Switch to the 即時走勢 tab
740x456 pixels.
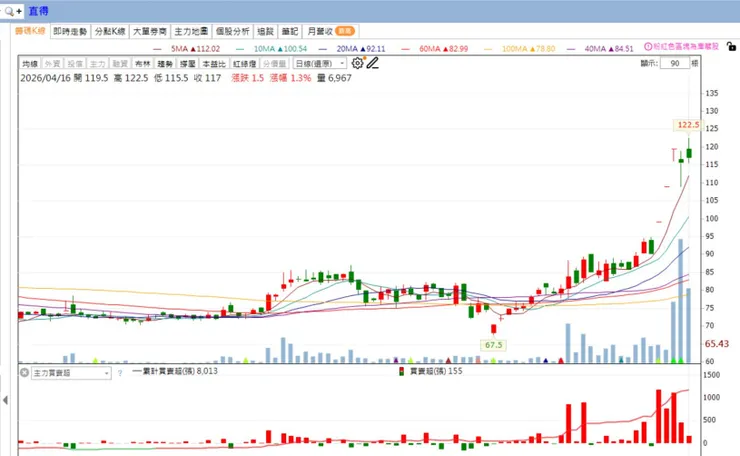pyautogui.click(x=70, y=31)
